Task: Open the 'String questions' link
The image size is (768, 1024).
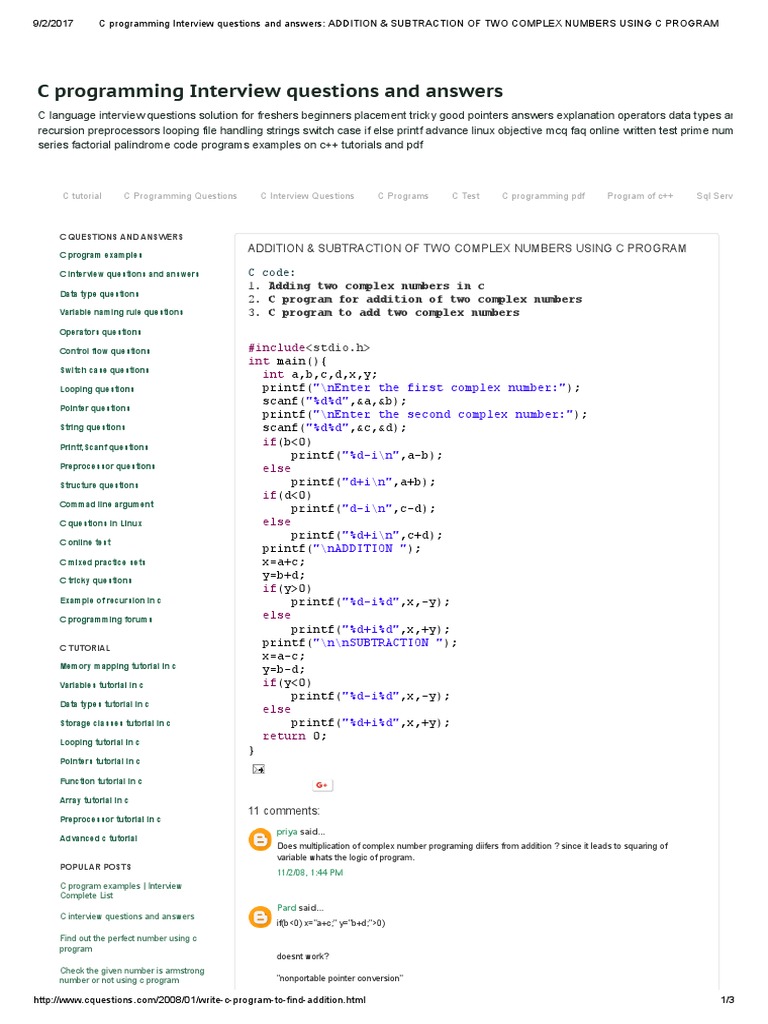Action: click(x=93, y=427)
